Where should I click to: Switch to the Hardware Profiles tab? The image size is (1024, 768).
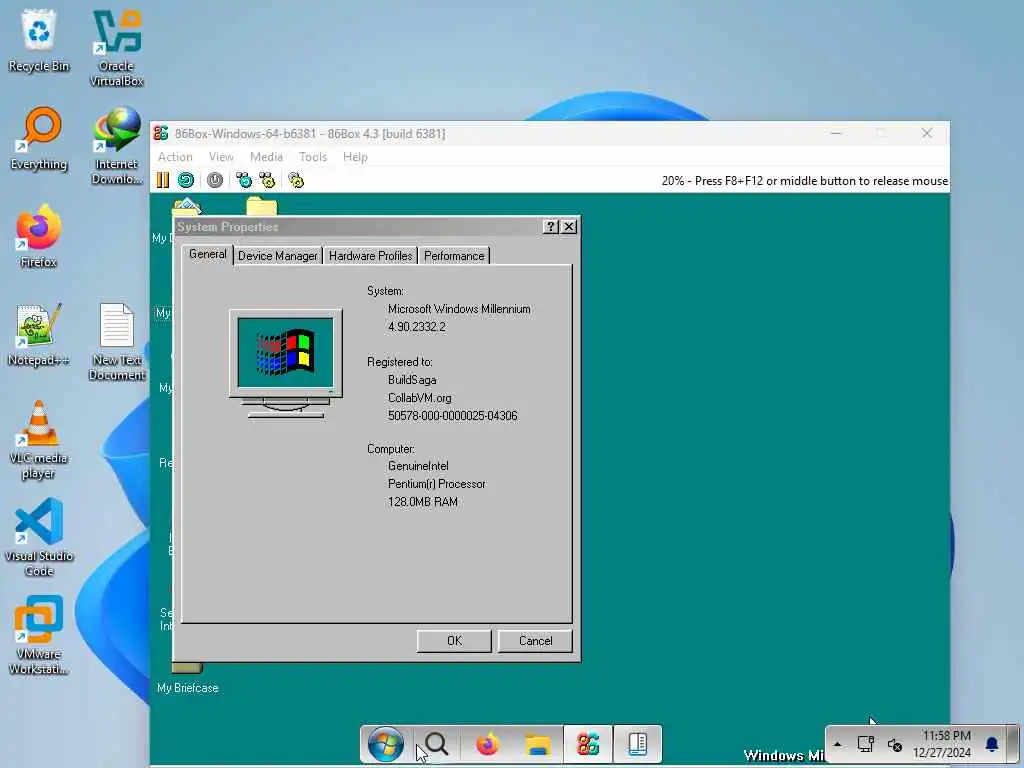[370, 256]
